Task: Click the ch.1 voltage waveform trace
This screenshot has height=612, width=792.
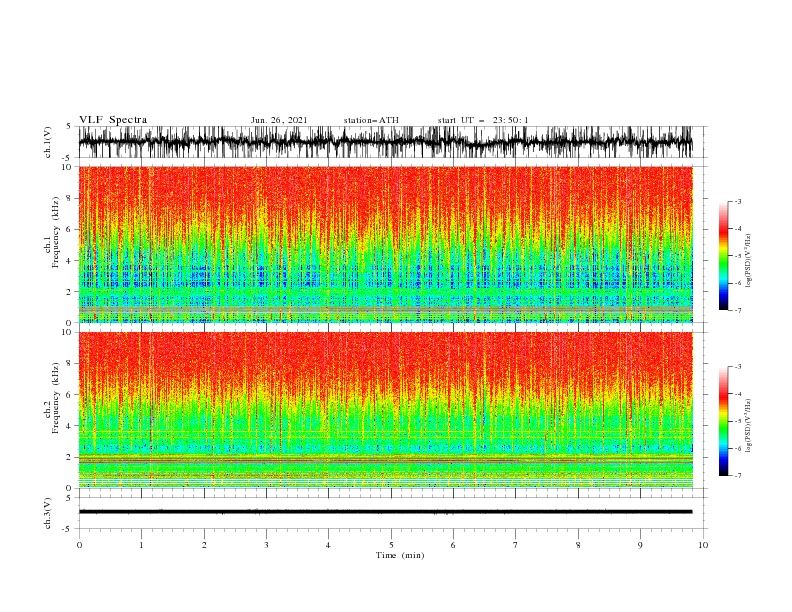Action: [385, 142]
